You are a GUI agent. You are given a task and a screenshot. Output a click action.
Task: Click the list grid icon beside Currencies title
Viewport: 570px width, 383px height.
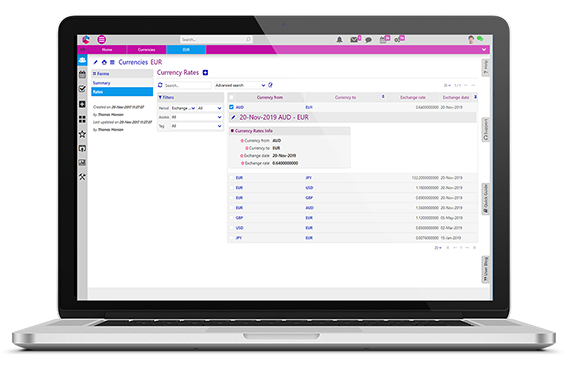point(112,62)
